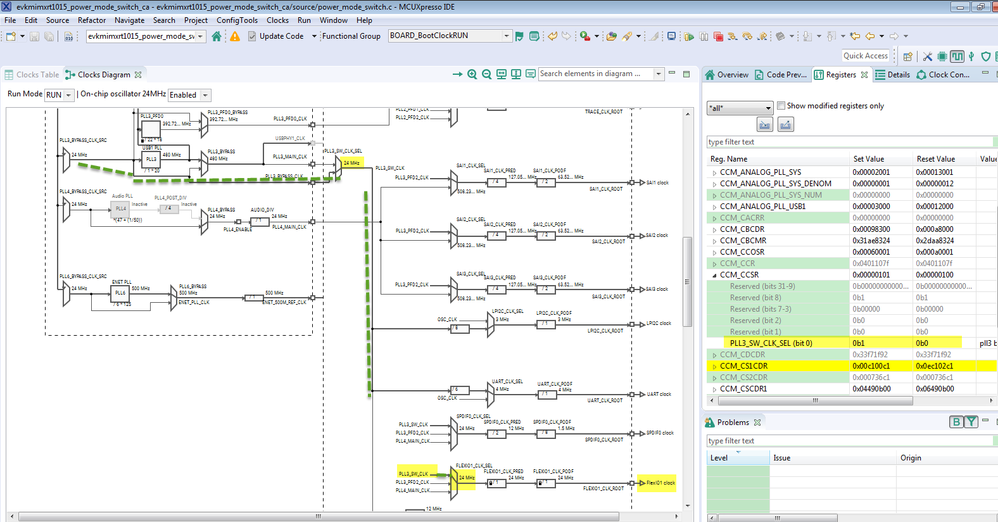Viewport: 998px width, 522px height.
Task: Click the Home icon in the toolbar
Action: point(218,36)
